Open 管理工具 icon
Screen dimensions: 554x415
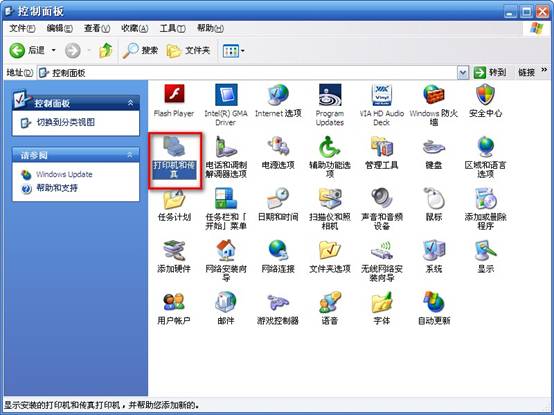click(382, 153)
